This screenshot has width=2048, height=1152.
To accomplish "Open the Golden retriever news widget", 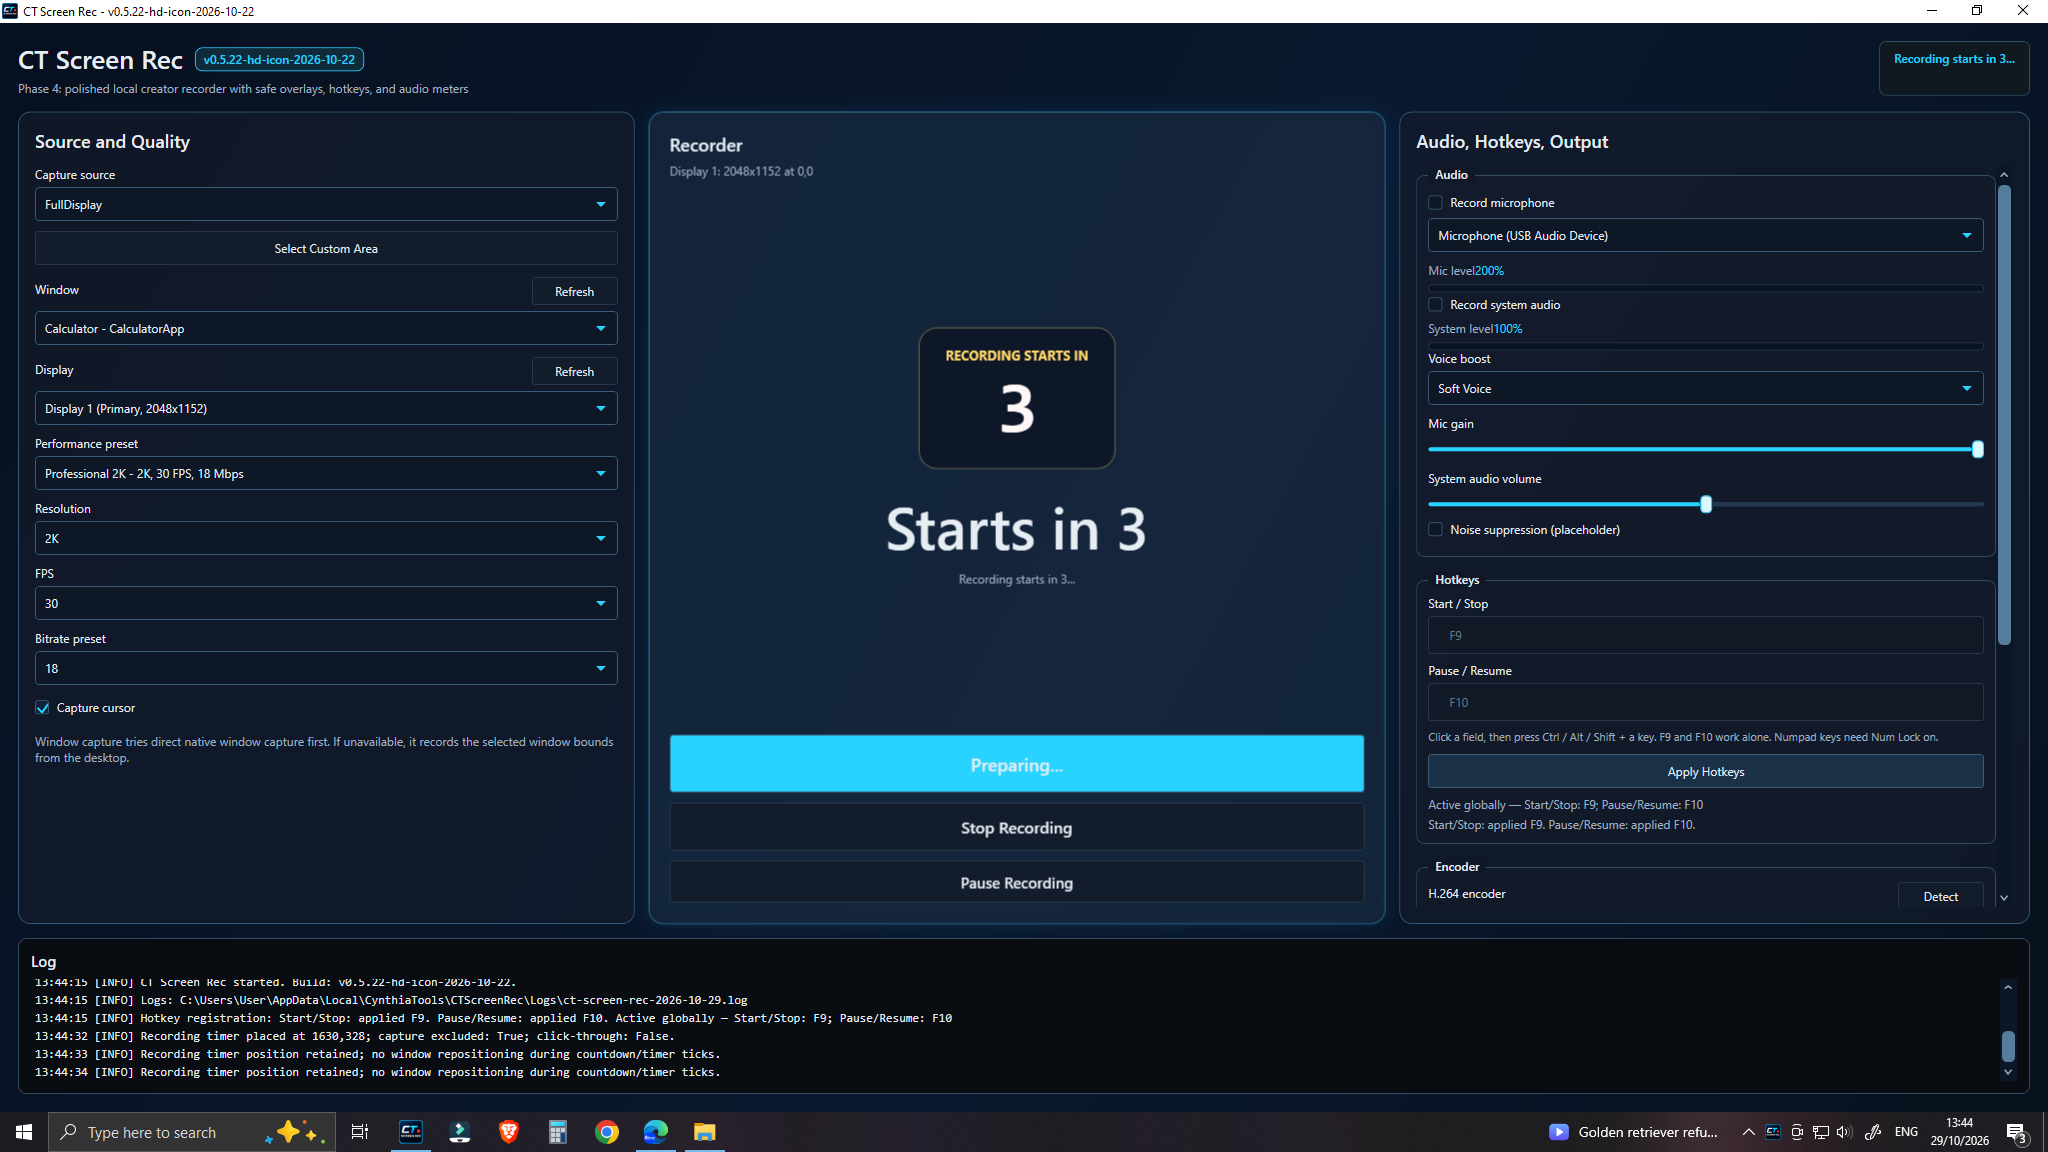I will point(1634,1132).
